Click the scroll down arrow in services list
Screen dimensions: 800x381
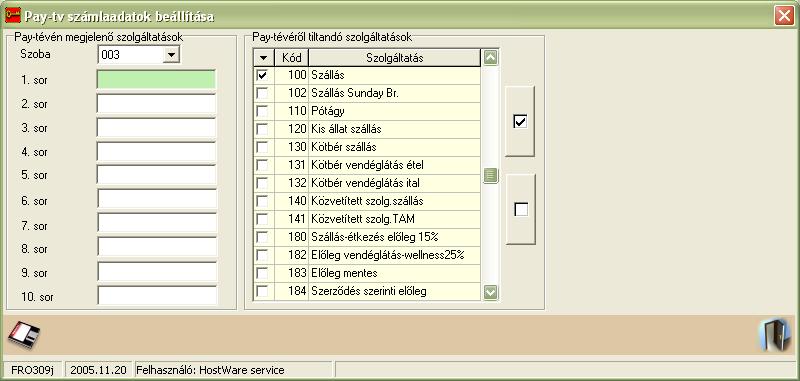coord(490,292)
